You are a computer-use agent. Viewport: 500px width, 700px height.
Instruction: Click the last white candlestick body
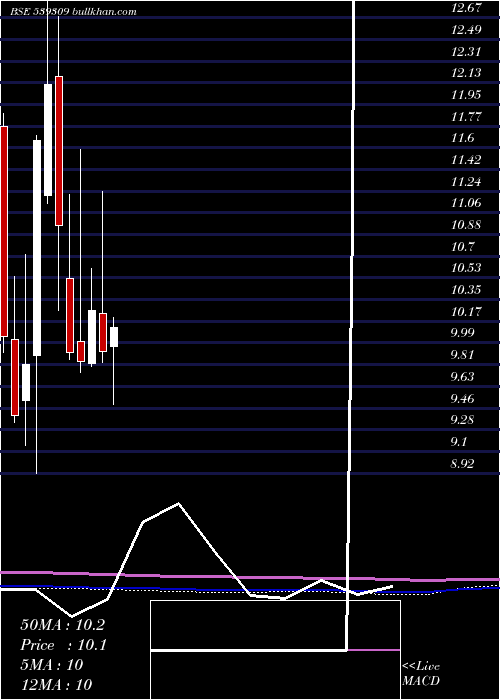(114, 337)
